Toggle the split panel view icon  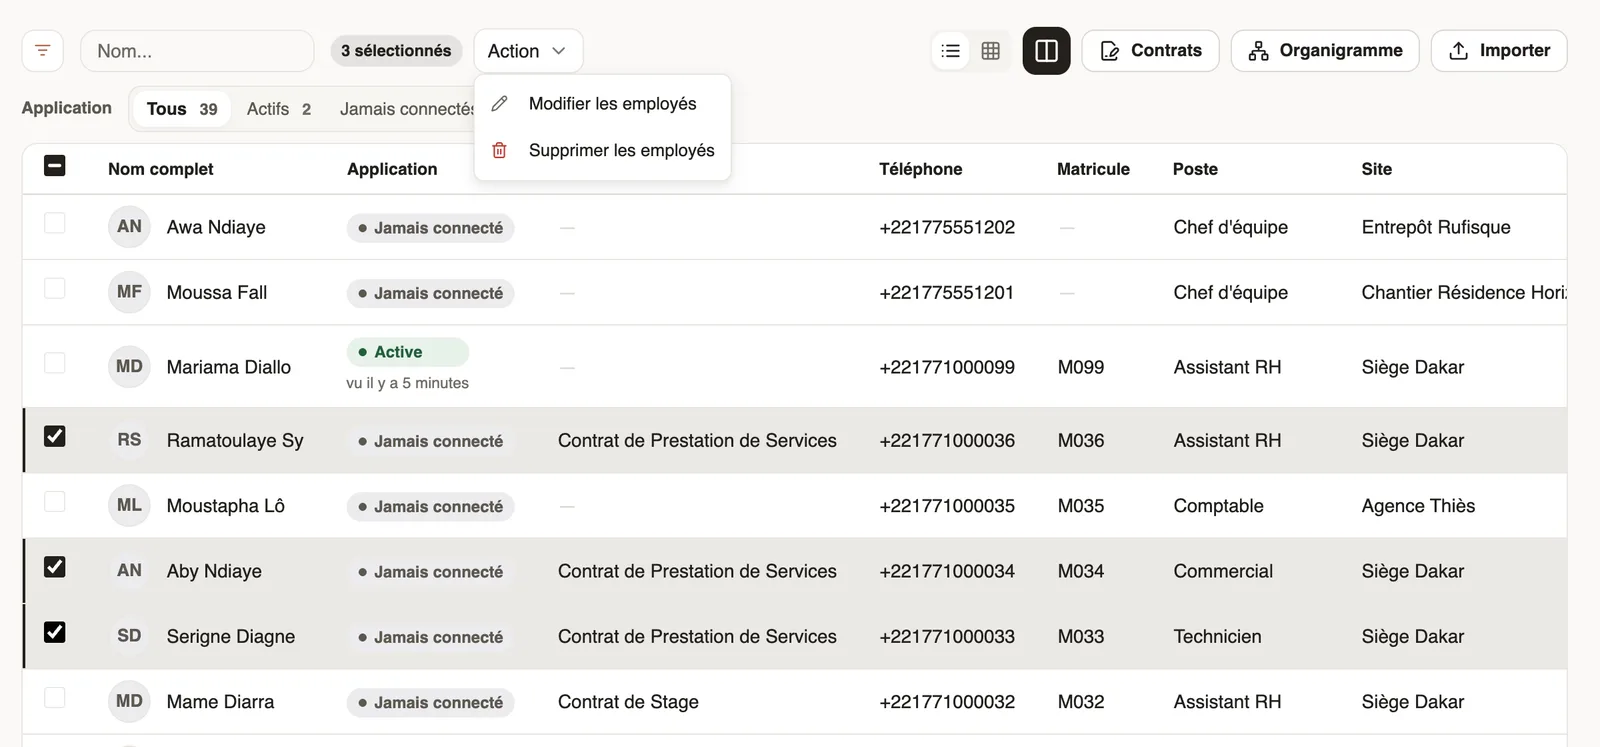pyautogui.click(x=1046, y=51)
